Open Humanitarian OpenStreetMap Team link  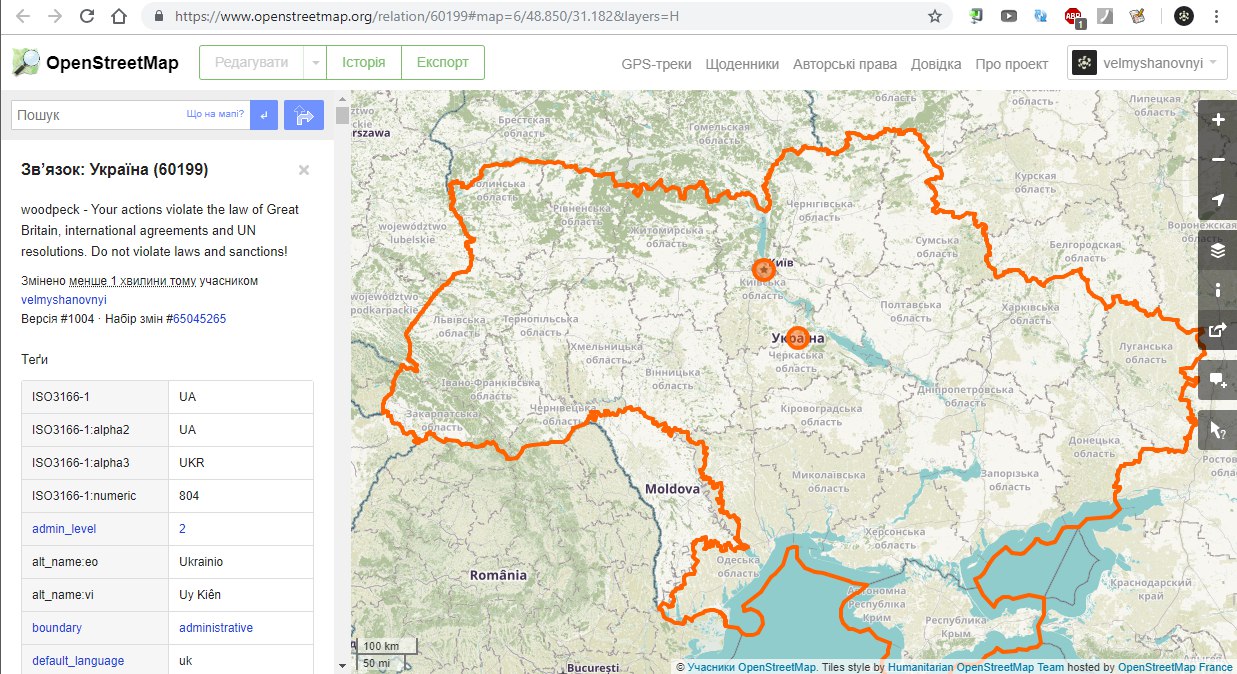coord(976,667)
